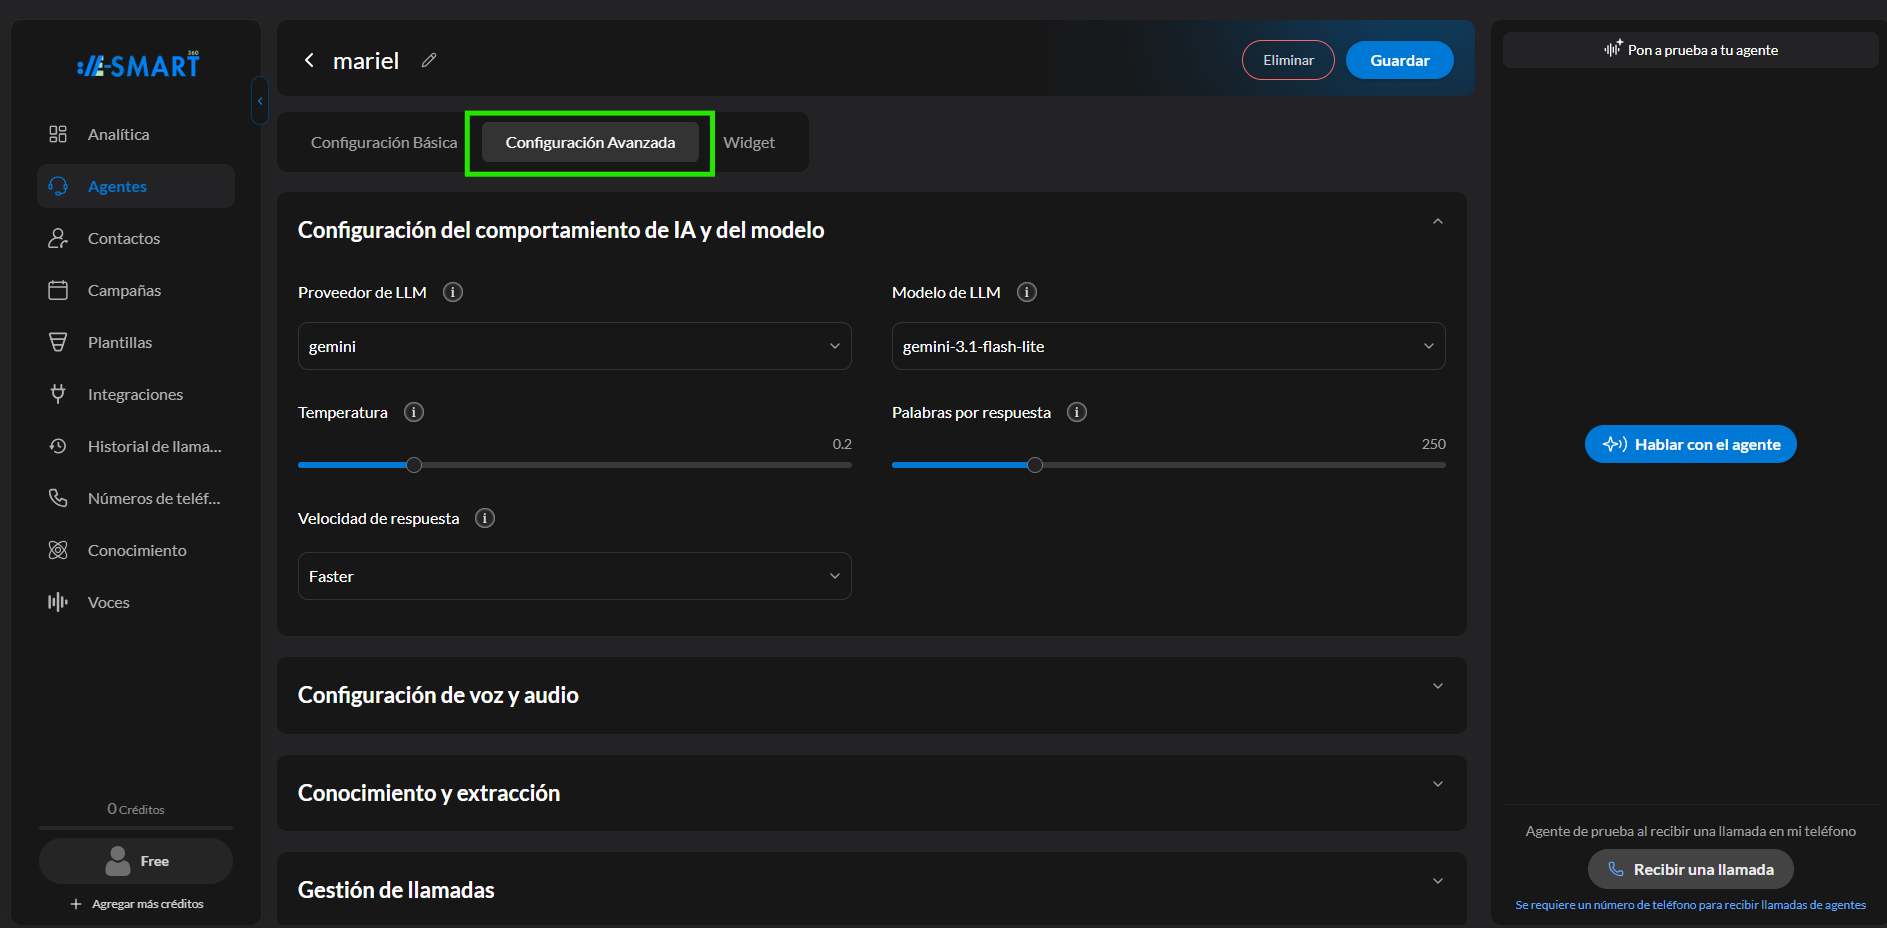Click the Voces waveform icon
This screenshot has height=928, width=1887.
58,602
